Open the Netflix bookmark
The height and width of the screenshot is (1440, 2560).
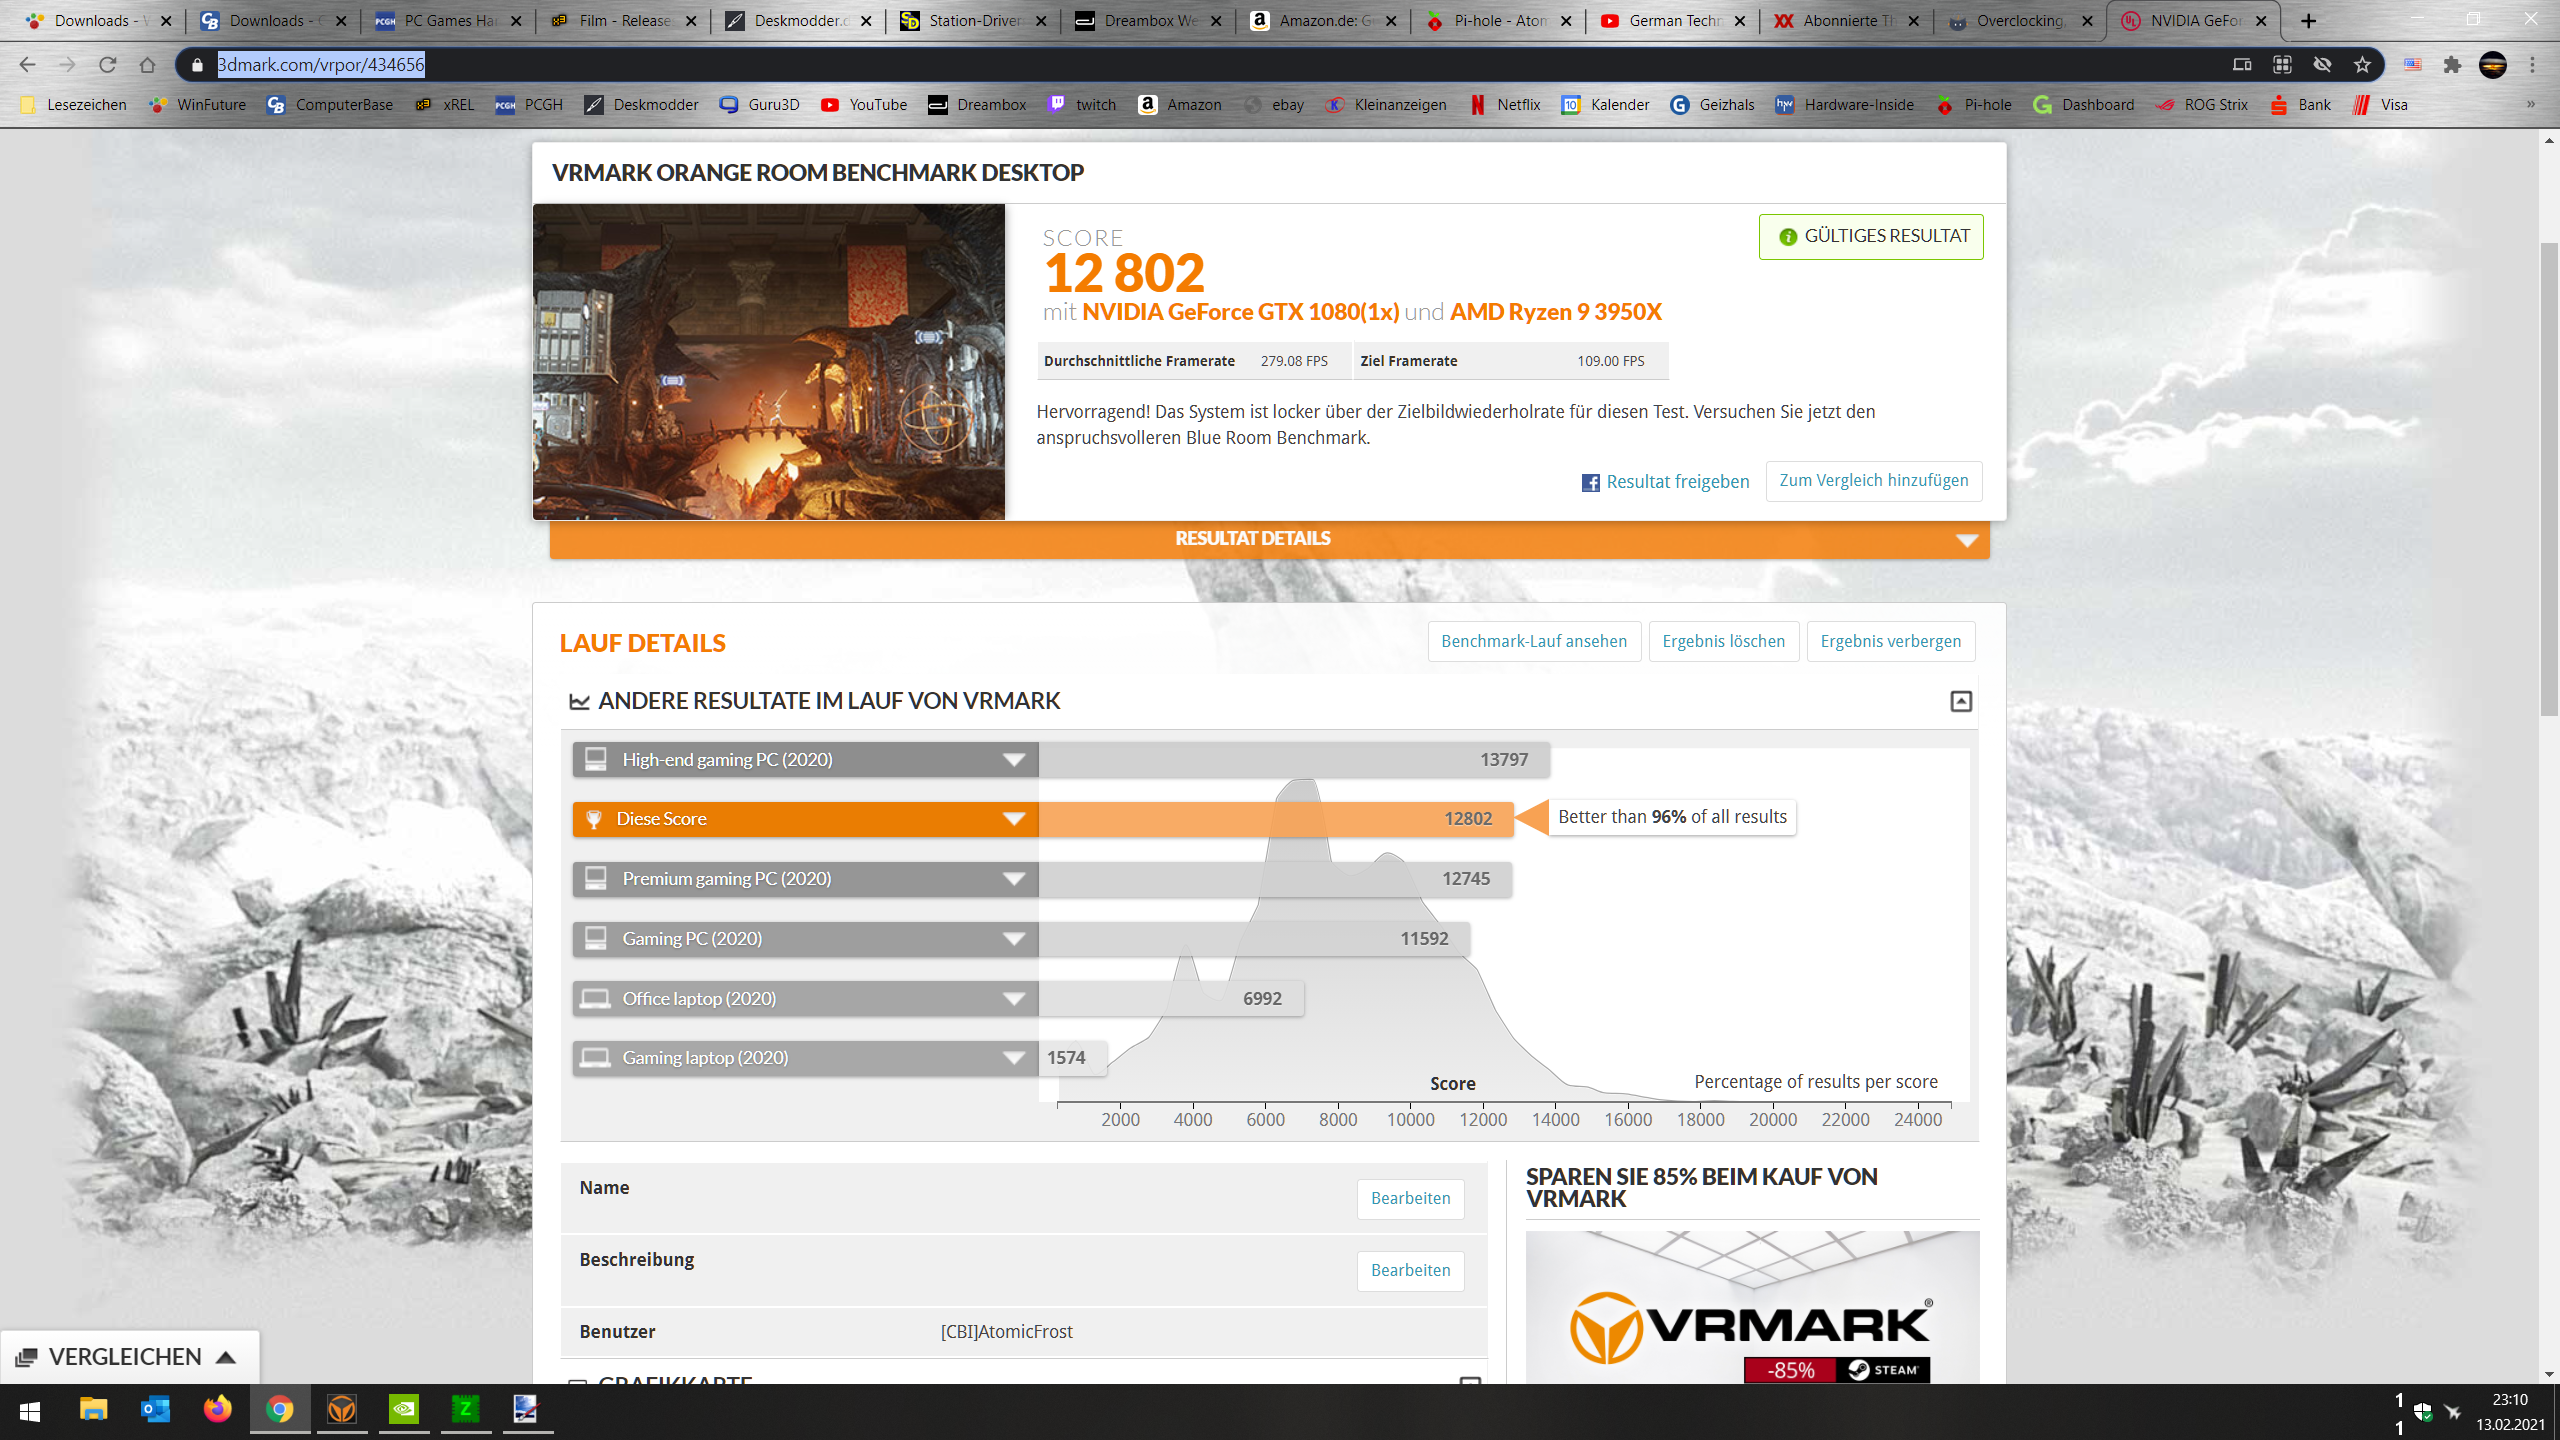pyautogui.click(x=1505, y=105)
